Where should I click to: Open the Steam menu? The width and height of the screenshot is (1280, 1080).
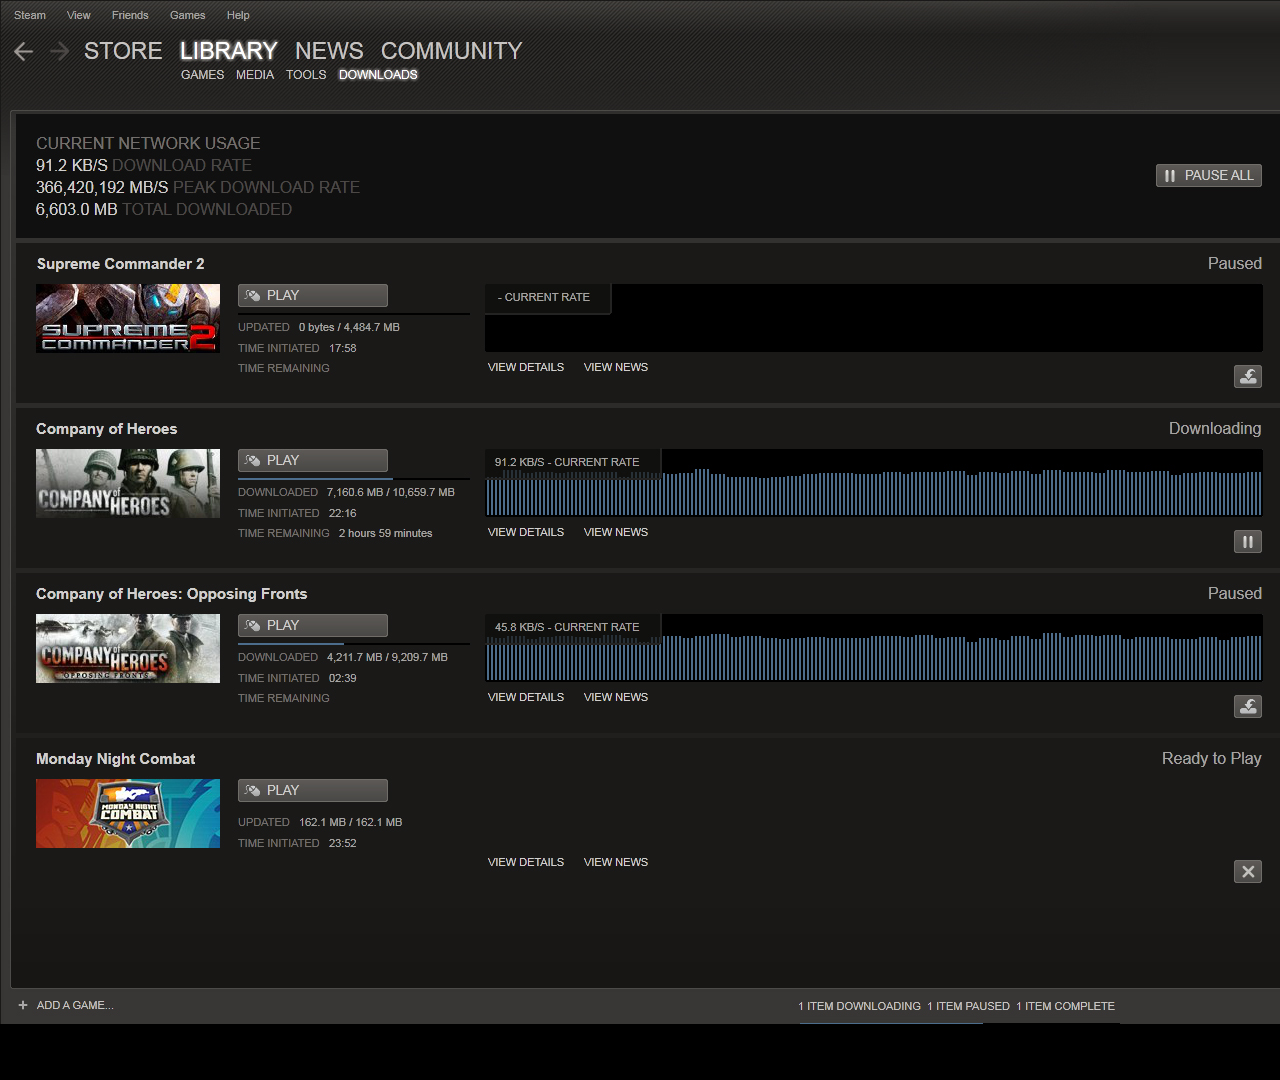pyautogui.click(x=30, y=15)
